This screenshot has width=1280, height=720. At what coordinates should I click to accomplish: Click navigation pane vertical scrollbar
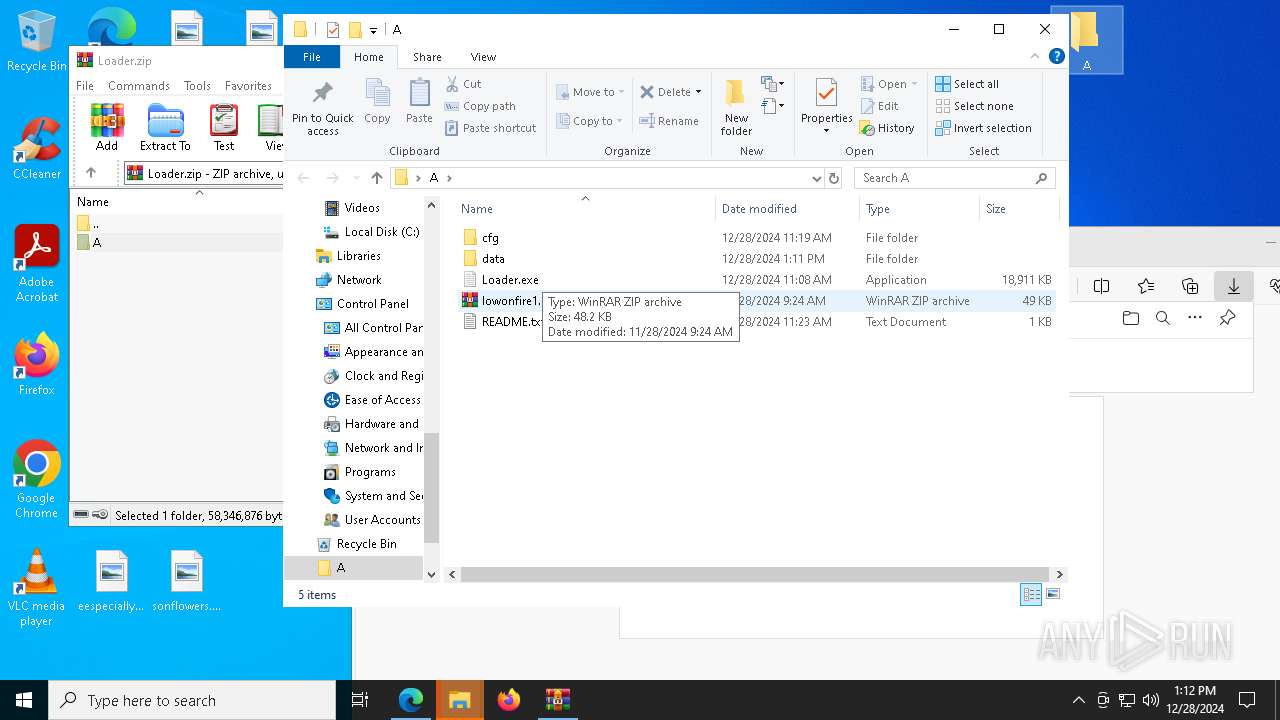pos(432,489)
